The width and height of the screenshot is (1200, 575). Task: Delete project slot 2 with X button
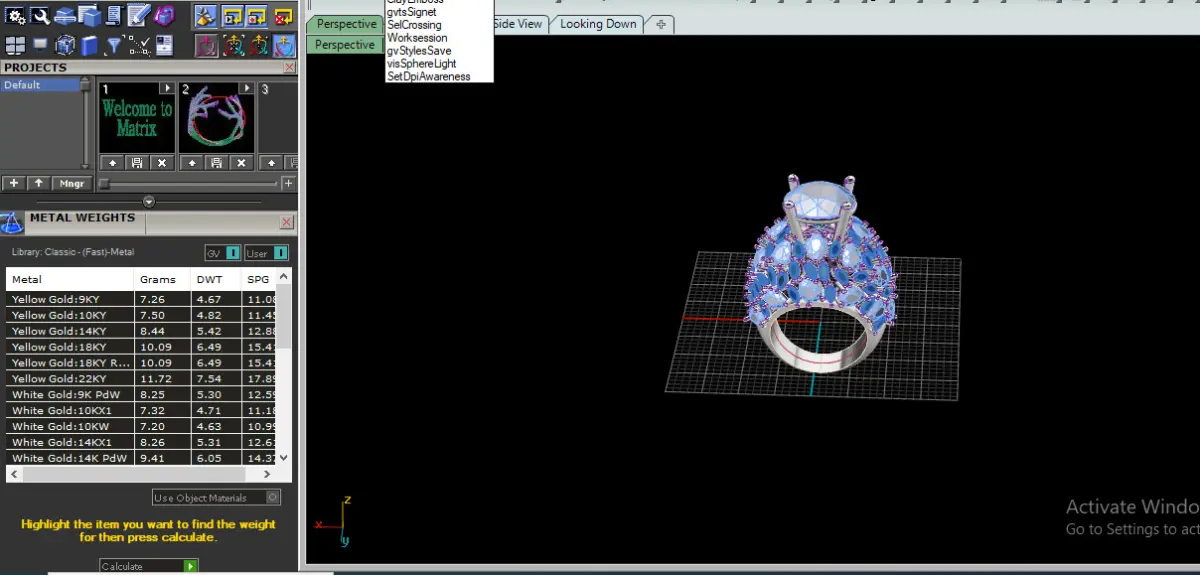click(x=241, y=162)
